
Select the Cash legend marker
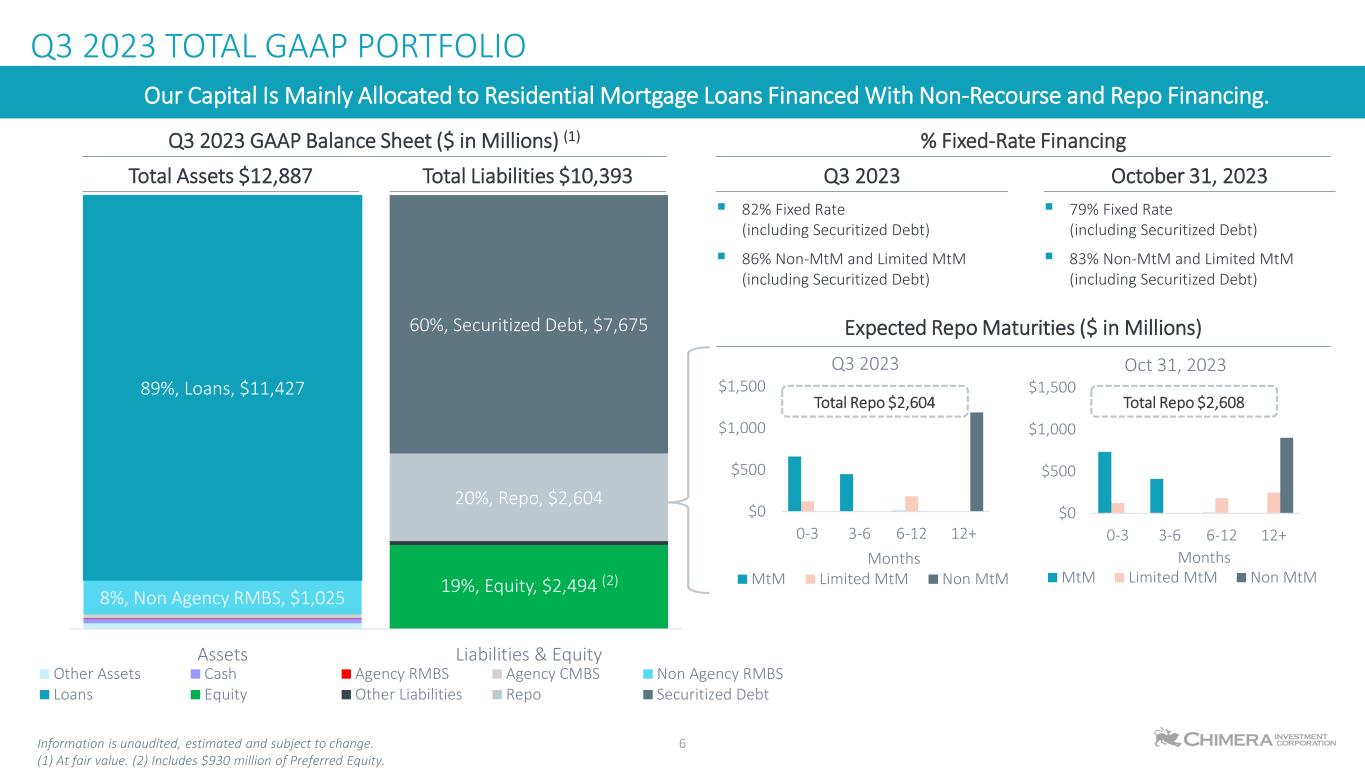point(194,674)
